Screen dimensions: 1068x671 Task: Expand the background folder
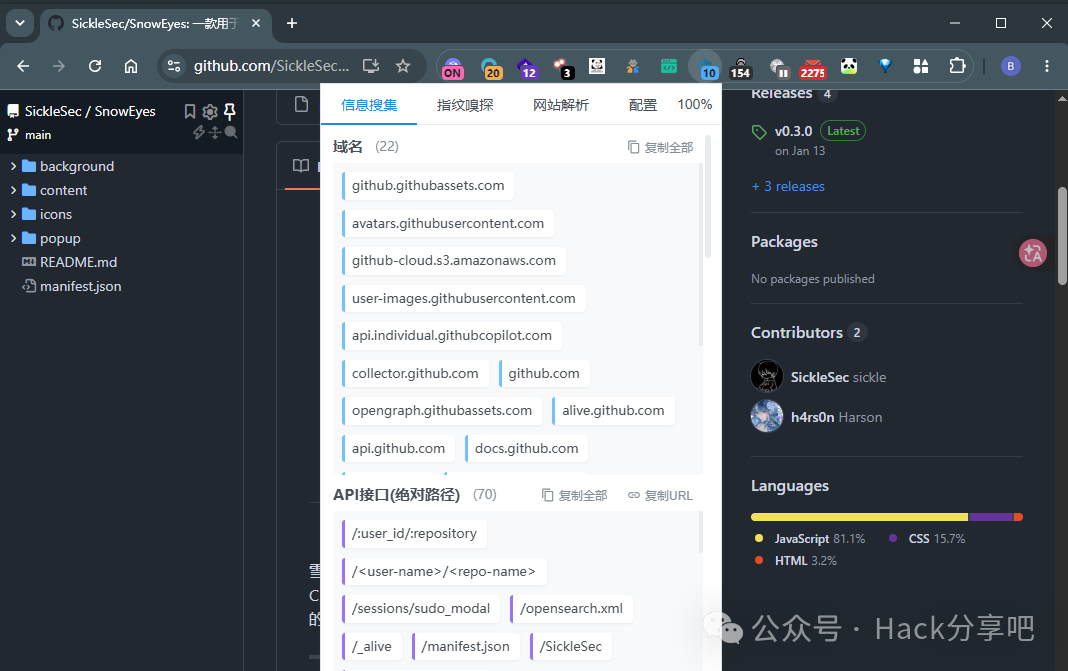click(x=13, y=166)
